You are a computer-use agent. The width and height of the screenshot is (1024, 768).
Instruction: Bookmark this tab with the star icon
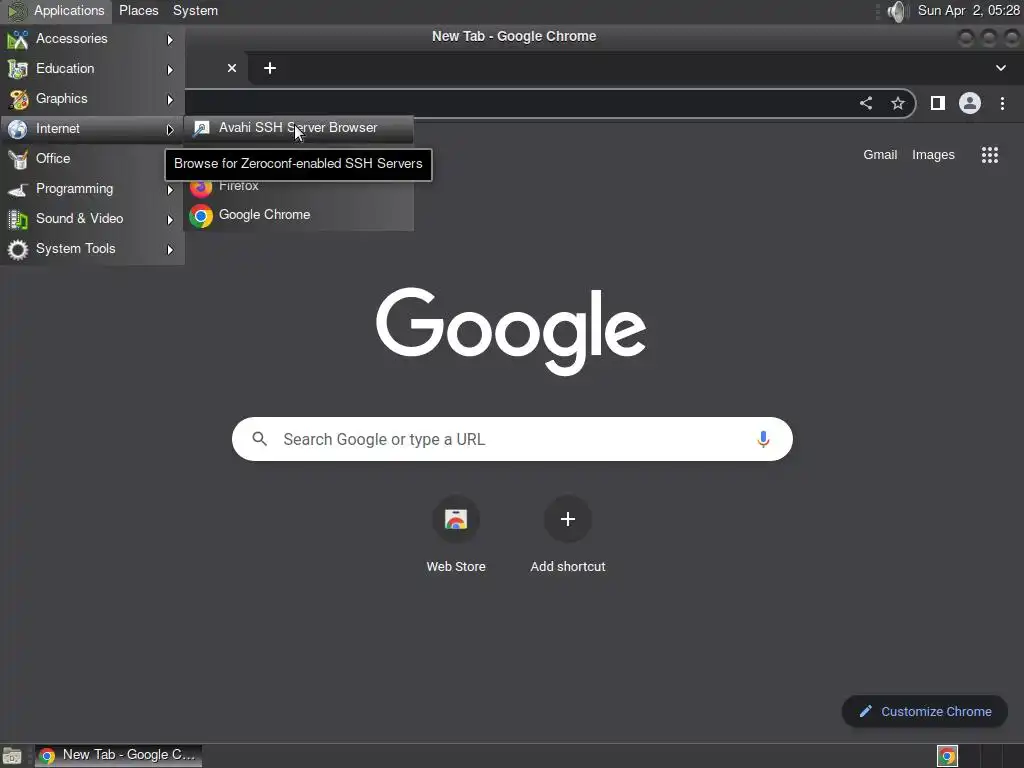point(898,103)
